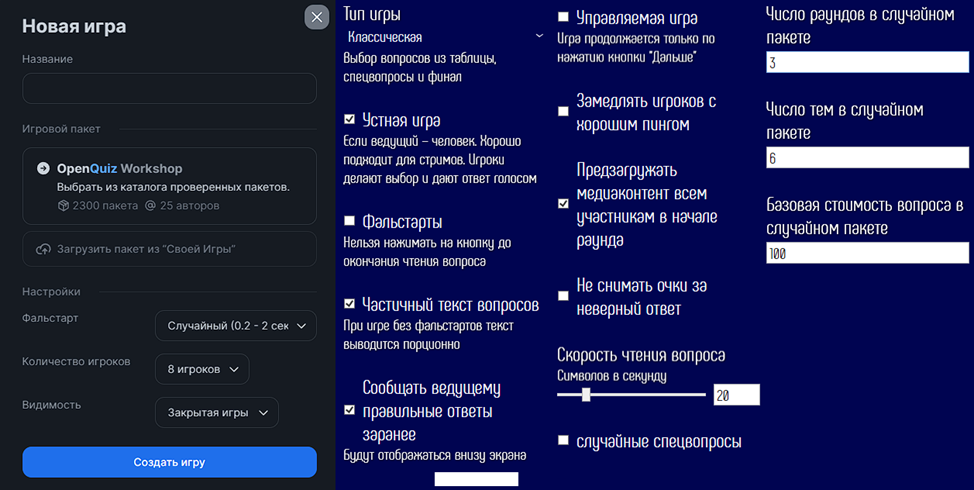Open the Тип игры Классическая selector
The height and width of the screenshot is (490, 974).
click(x=443, y=37)
